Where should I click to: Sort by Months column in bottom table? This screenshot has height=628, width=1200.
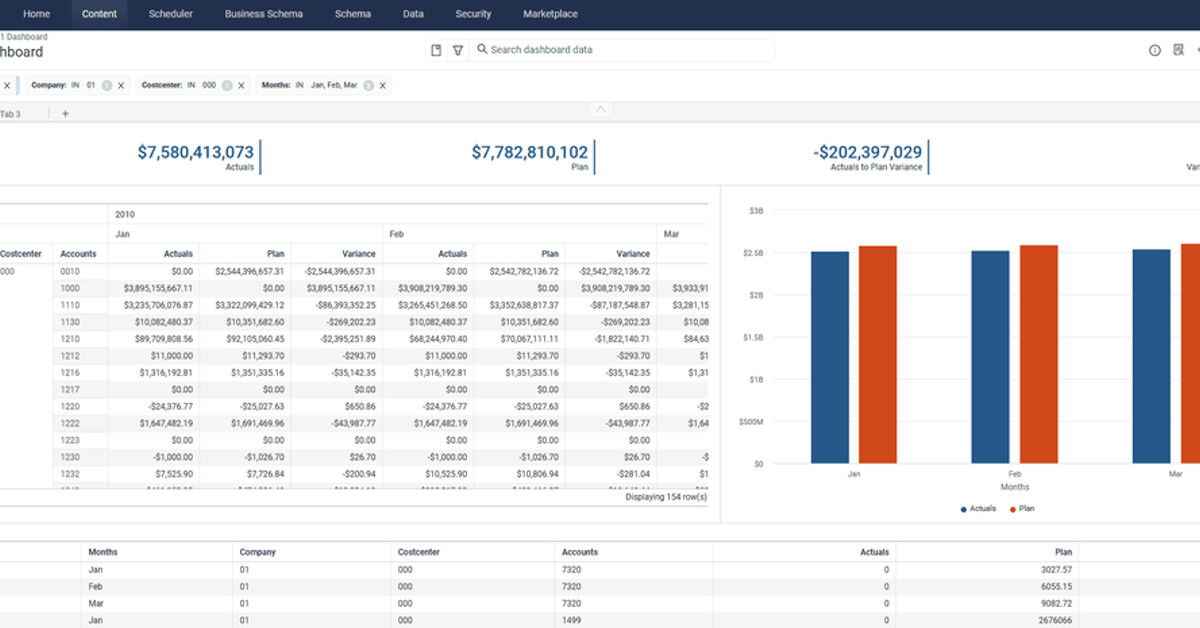click(102, 552)
